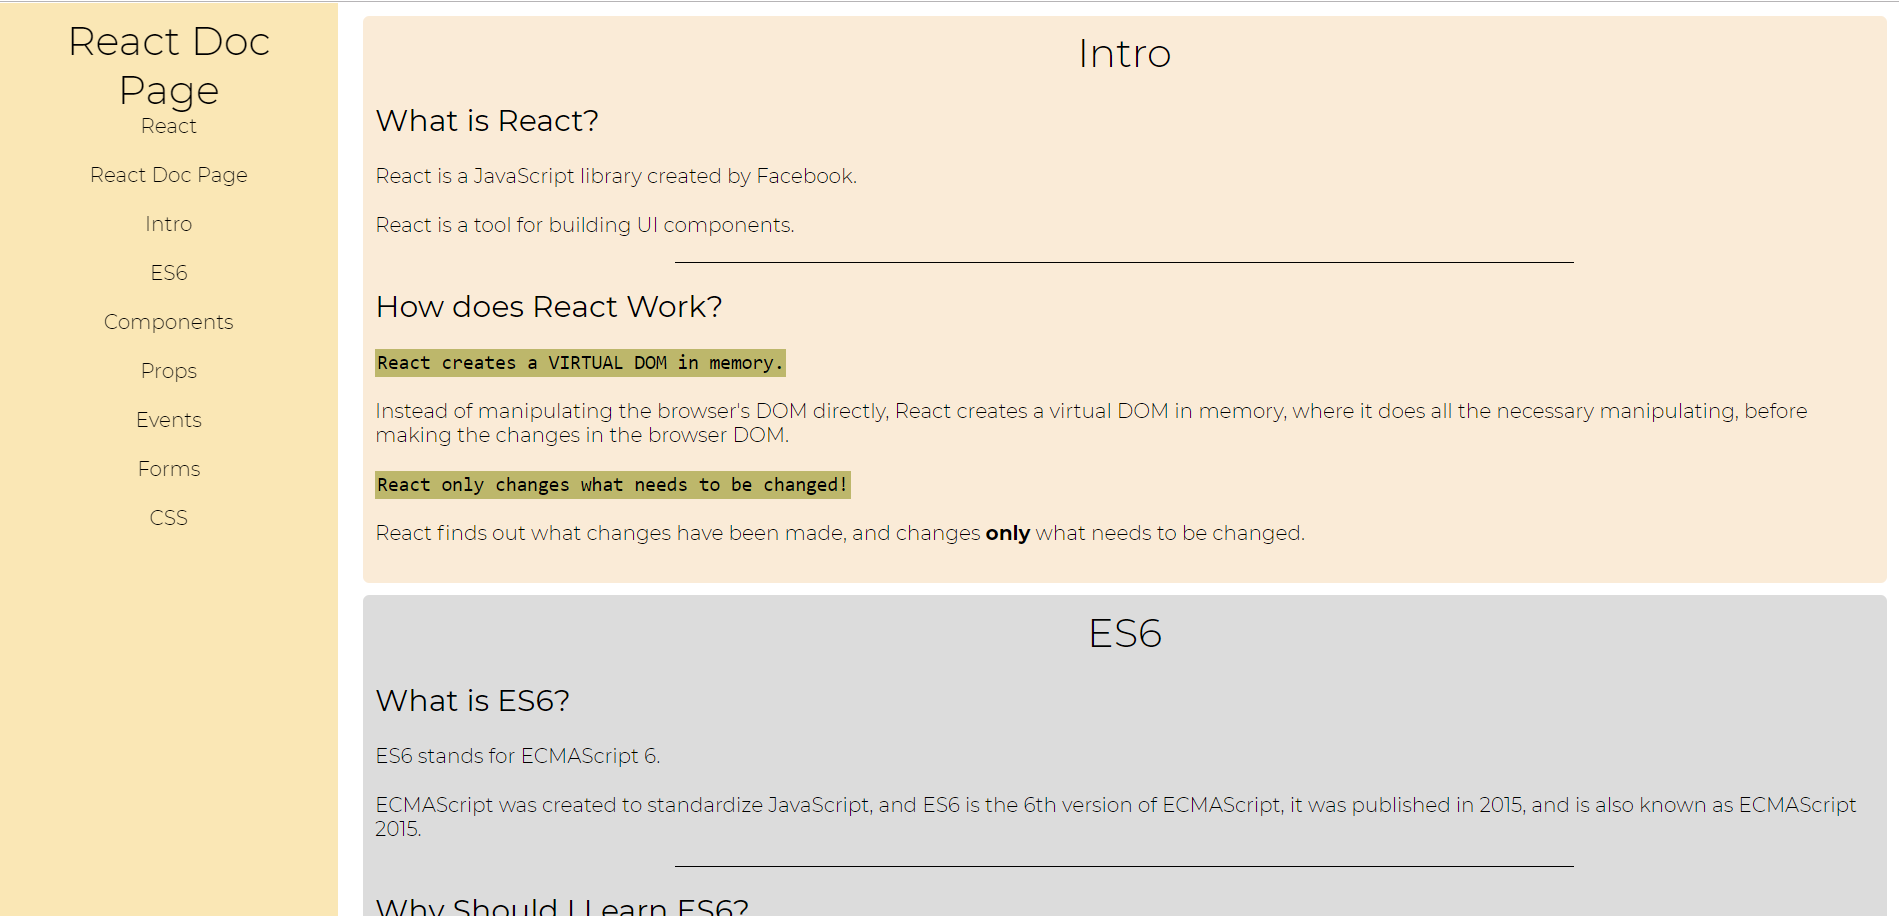Click the How does React Work? heading
Viewport: 1899px width, 916px height.
pyautogui.click(x=548, y=306)
